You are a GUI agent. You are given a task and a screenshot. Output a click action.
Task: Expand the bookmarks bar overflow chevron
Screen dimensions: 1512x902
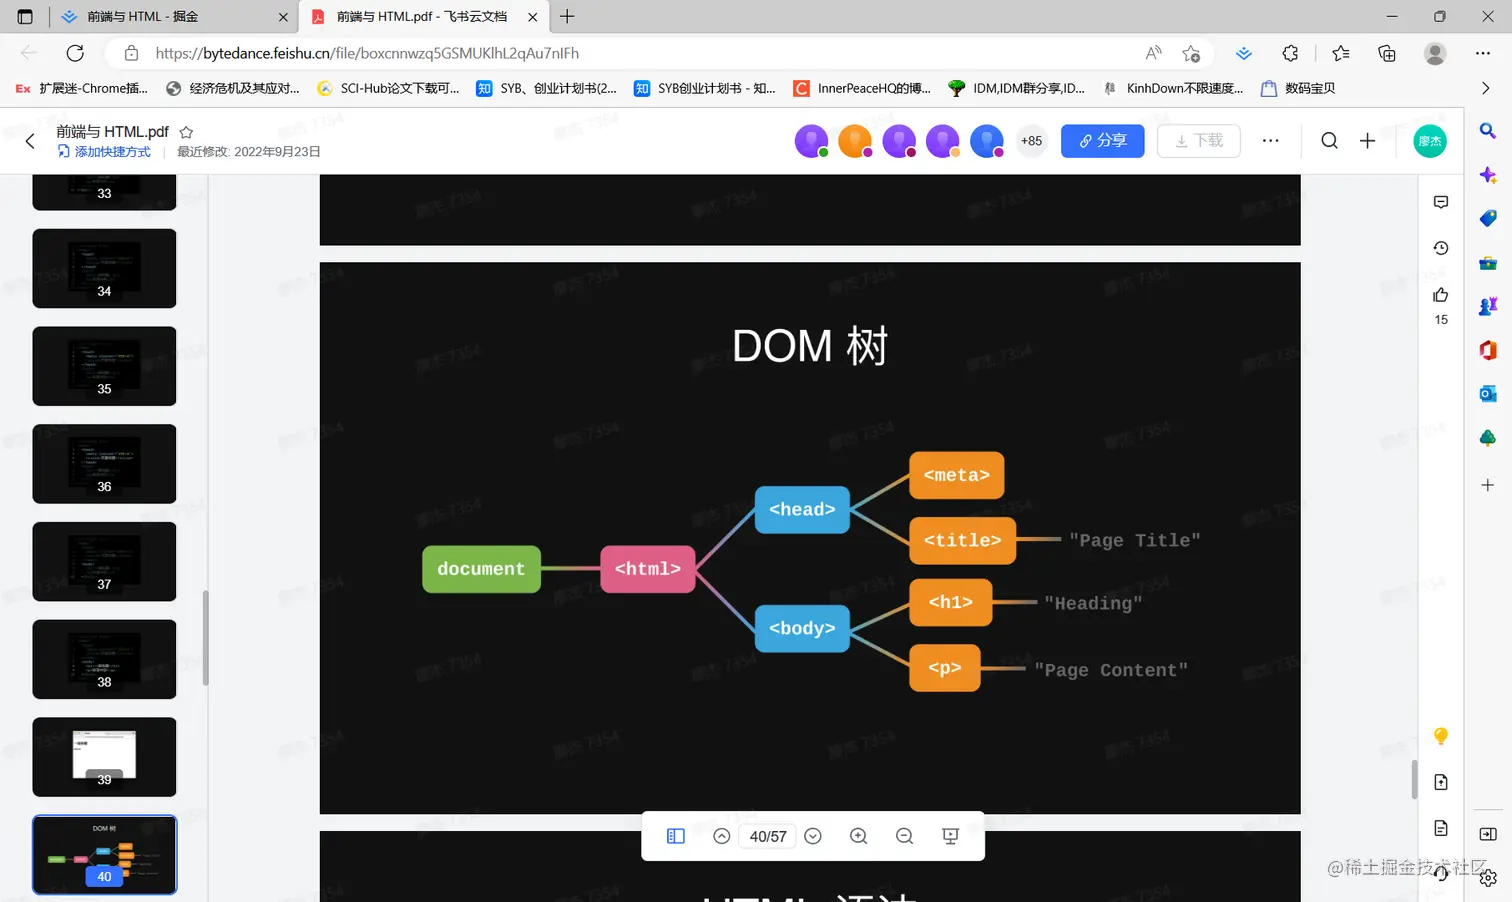click(1485, 88)
